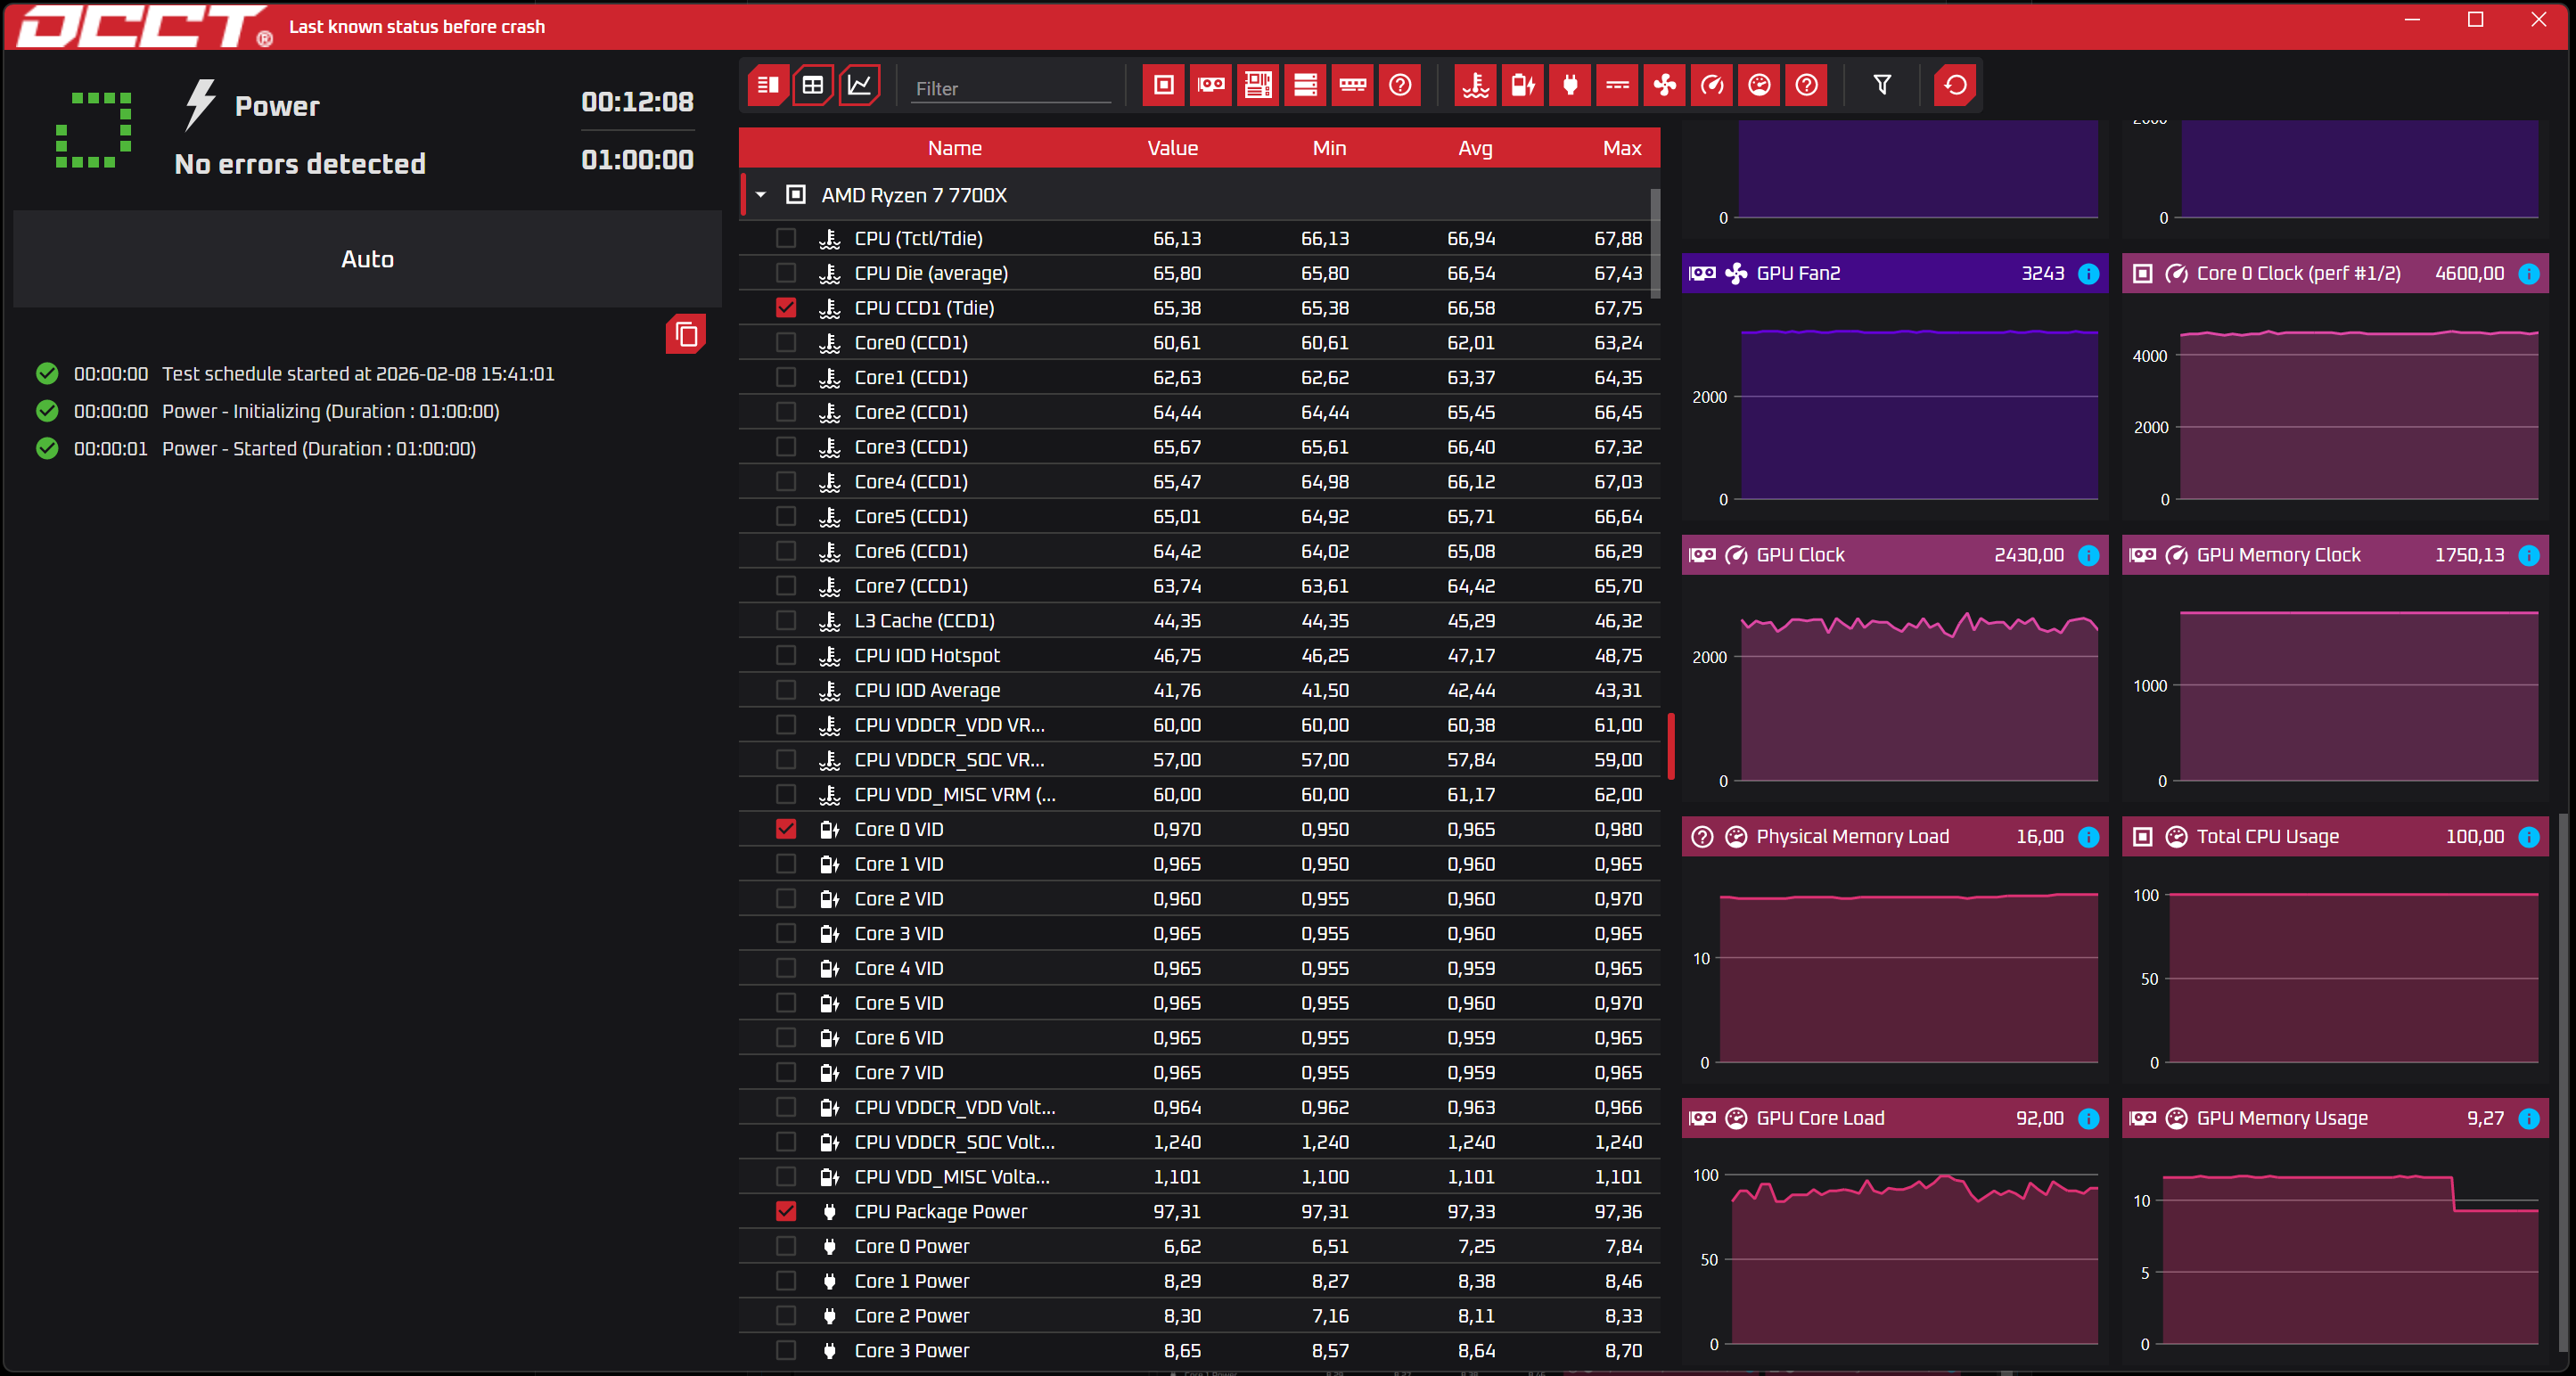Click the Auto button

tap(367, 259)
